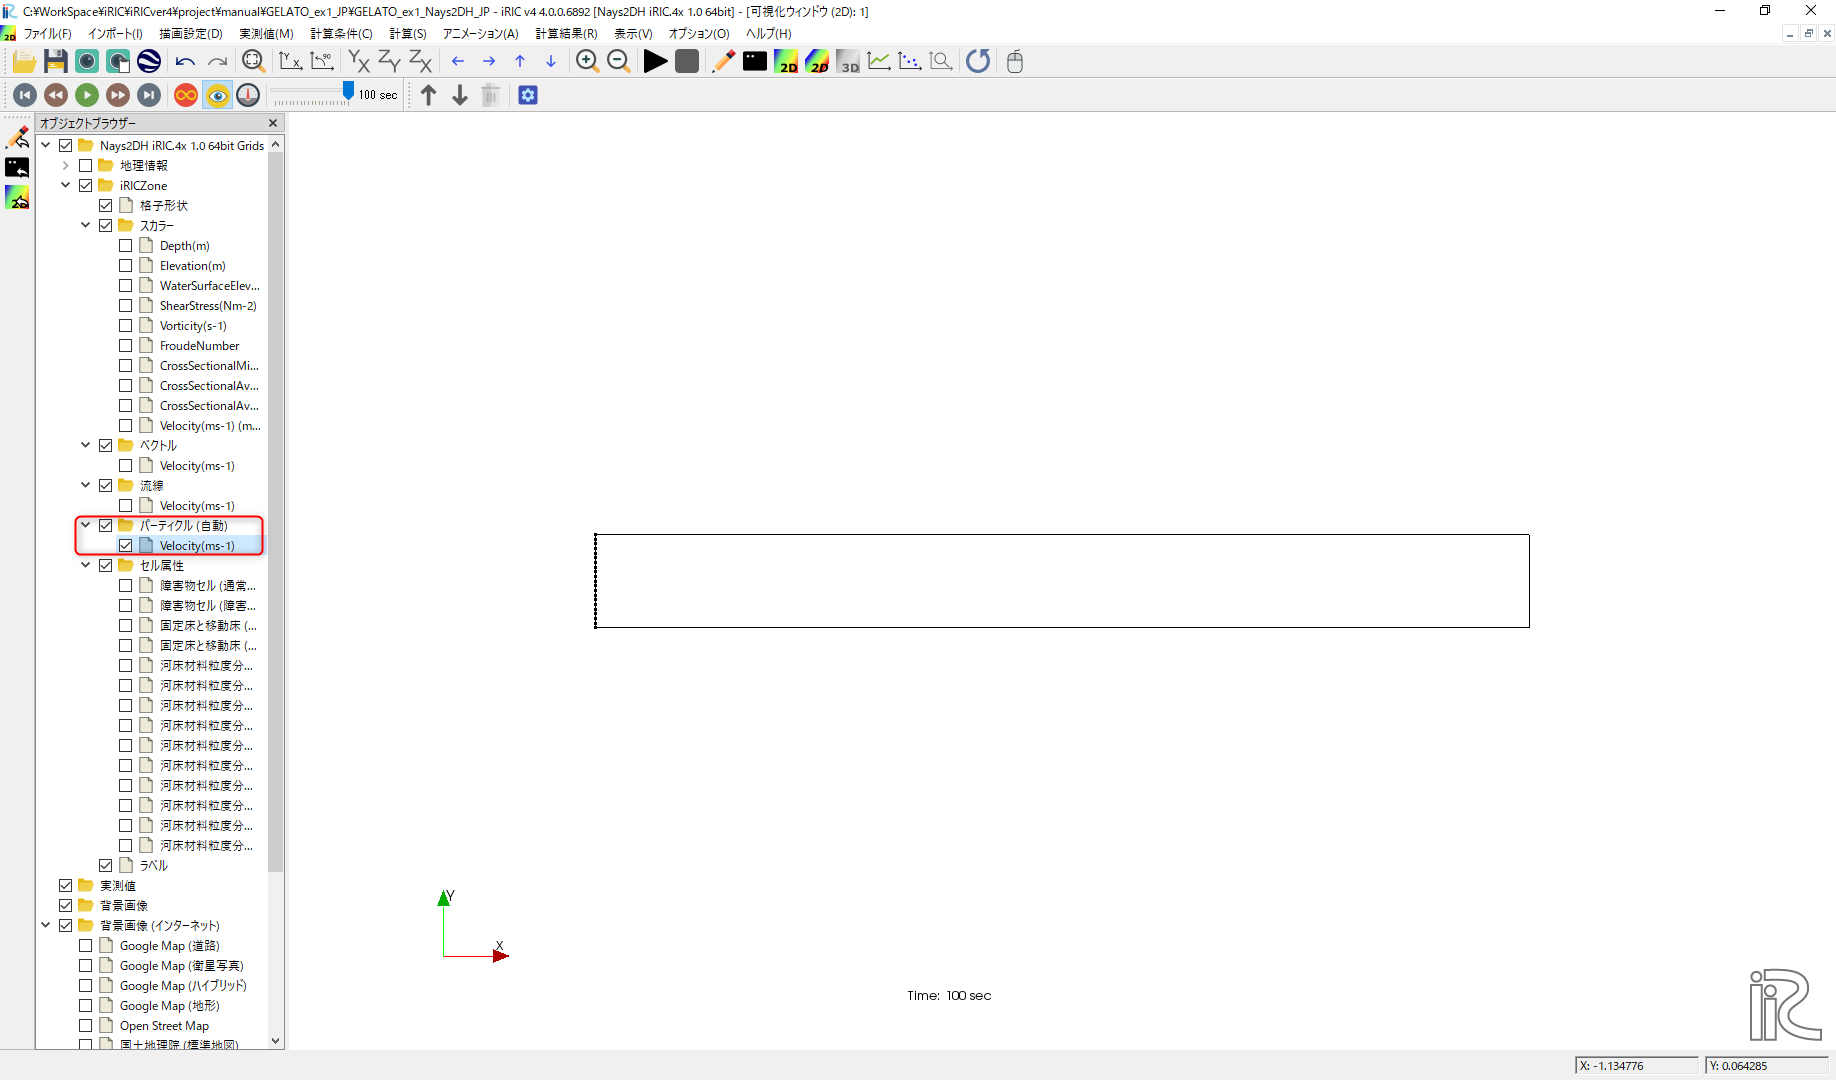Collapse the ベクトル folder
Screen dimensions: 1836x1080
tap(86, 445)
